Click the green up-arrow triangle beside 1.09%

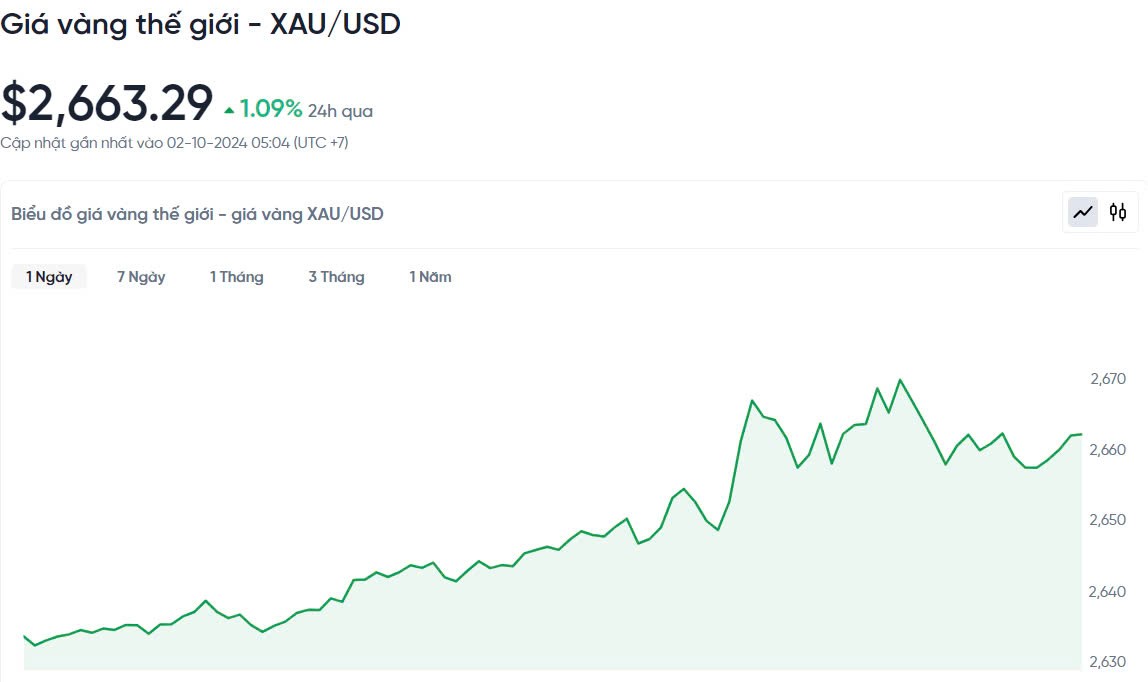coord(230,109)
